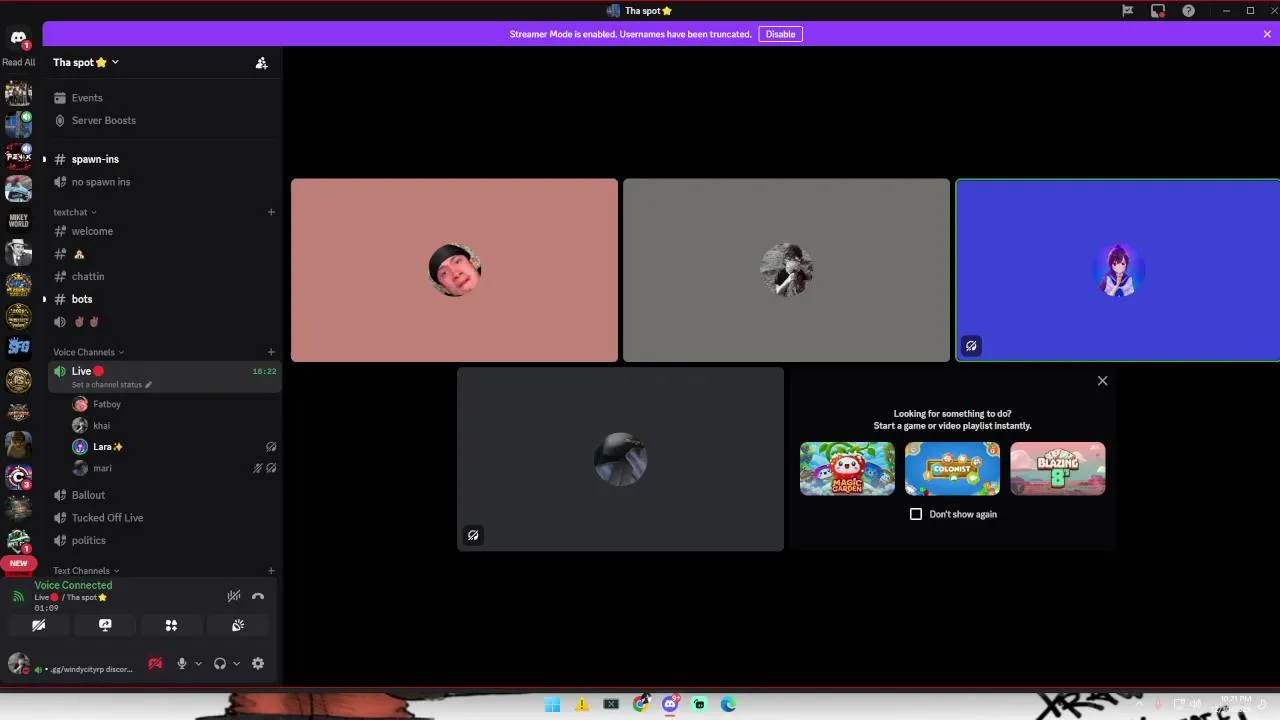
Task: Launch the Colonist activity
Action: click(x=952, y=469)
